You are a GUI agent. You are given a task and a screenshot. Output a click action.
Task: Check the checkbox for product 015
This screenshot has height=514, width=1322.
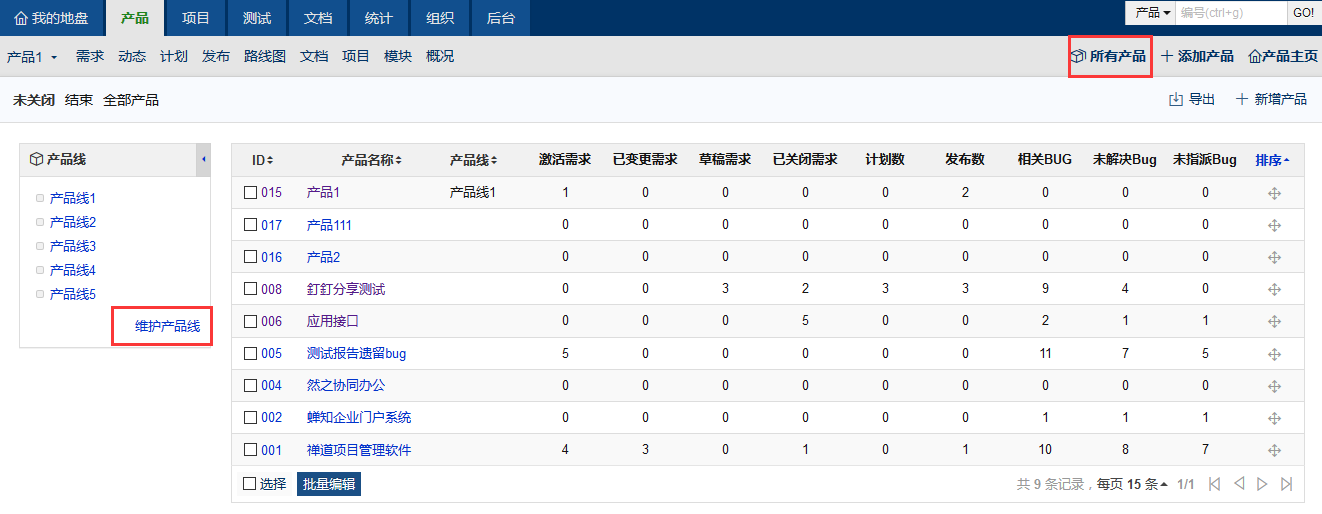coord(250,193)
